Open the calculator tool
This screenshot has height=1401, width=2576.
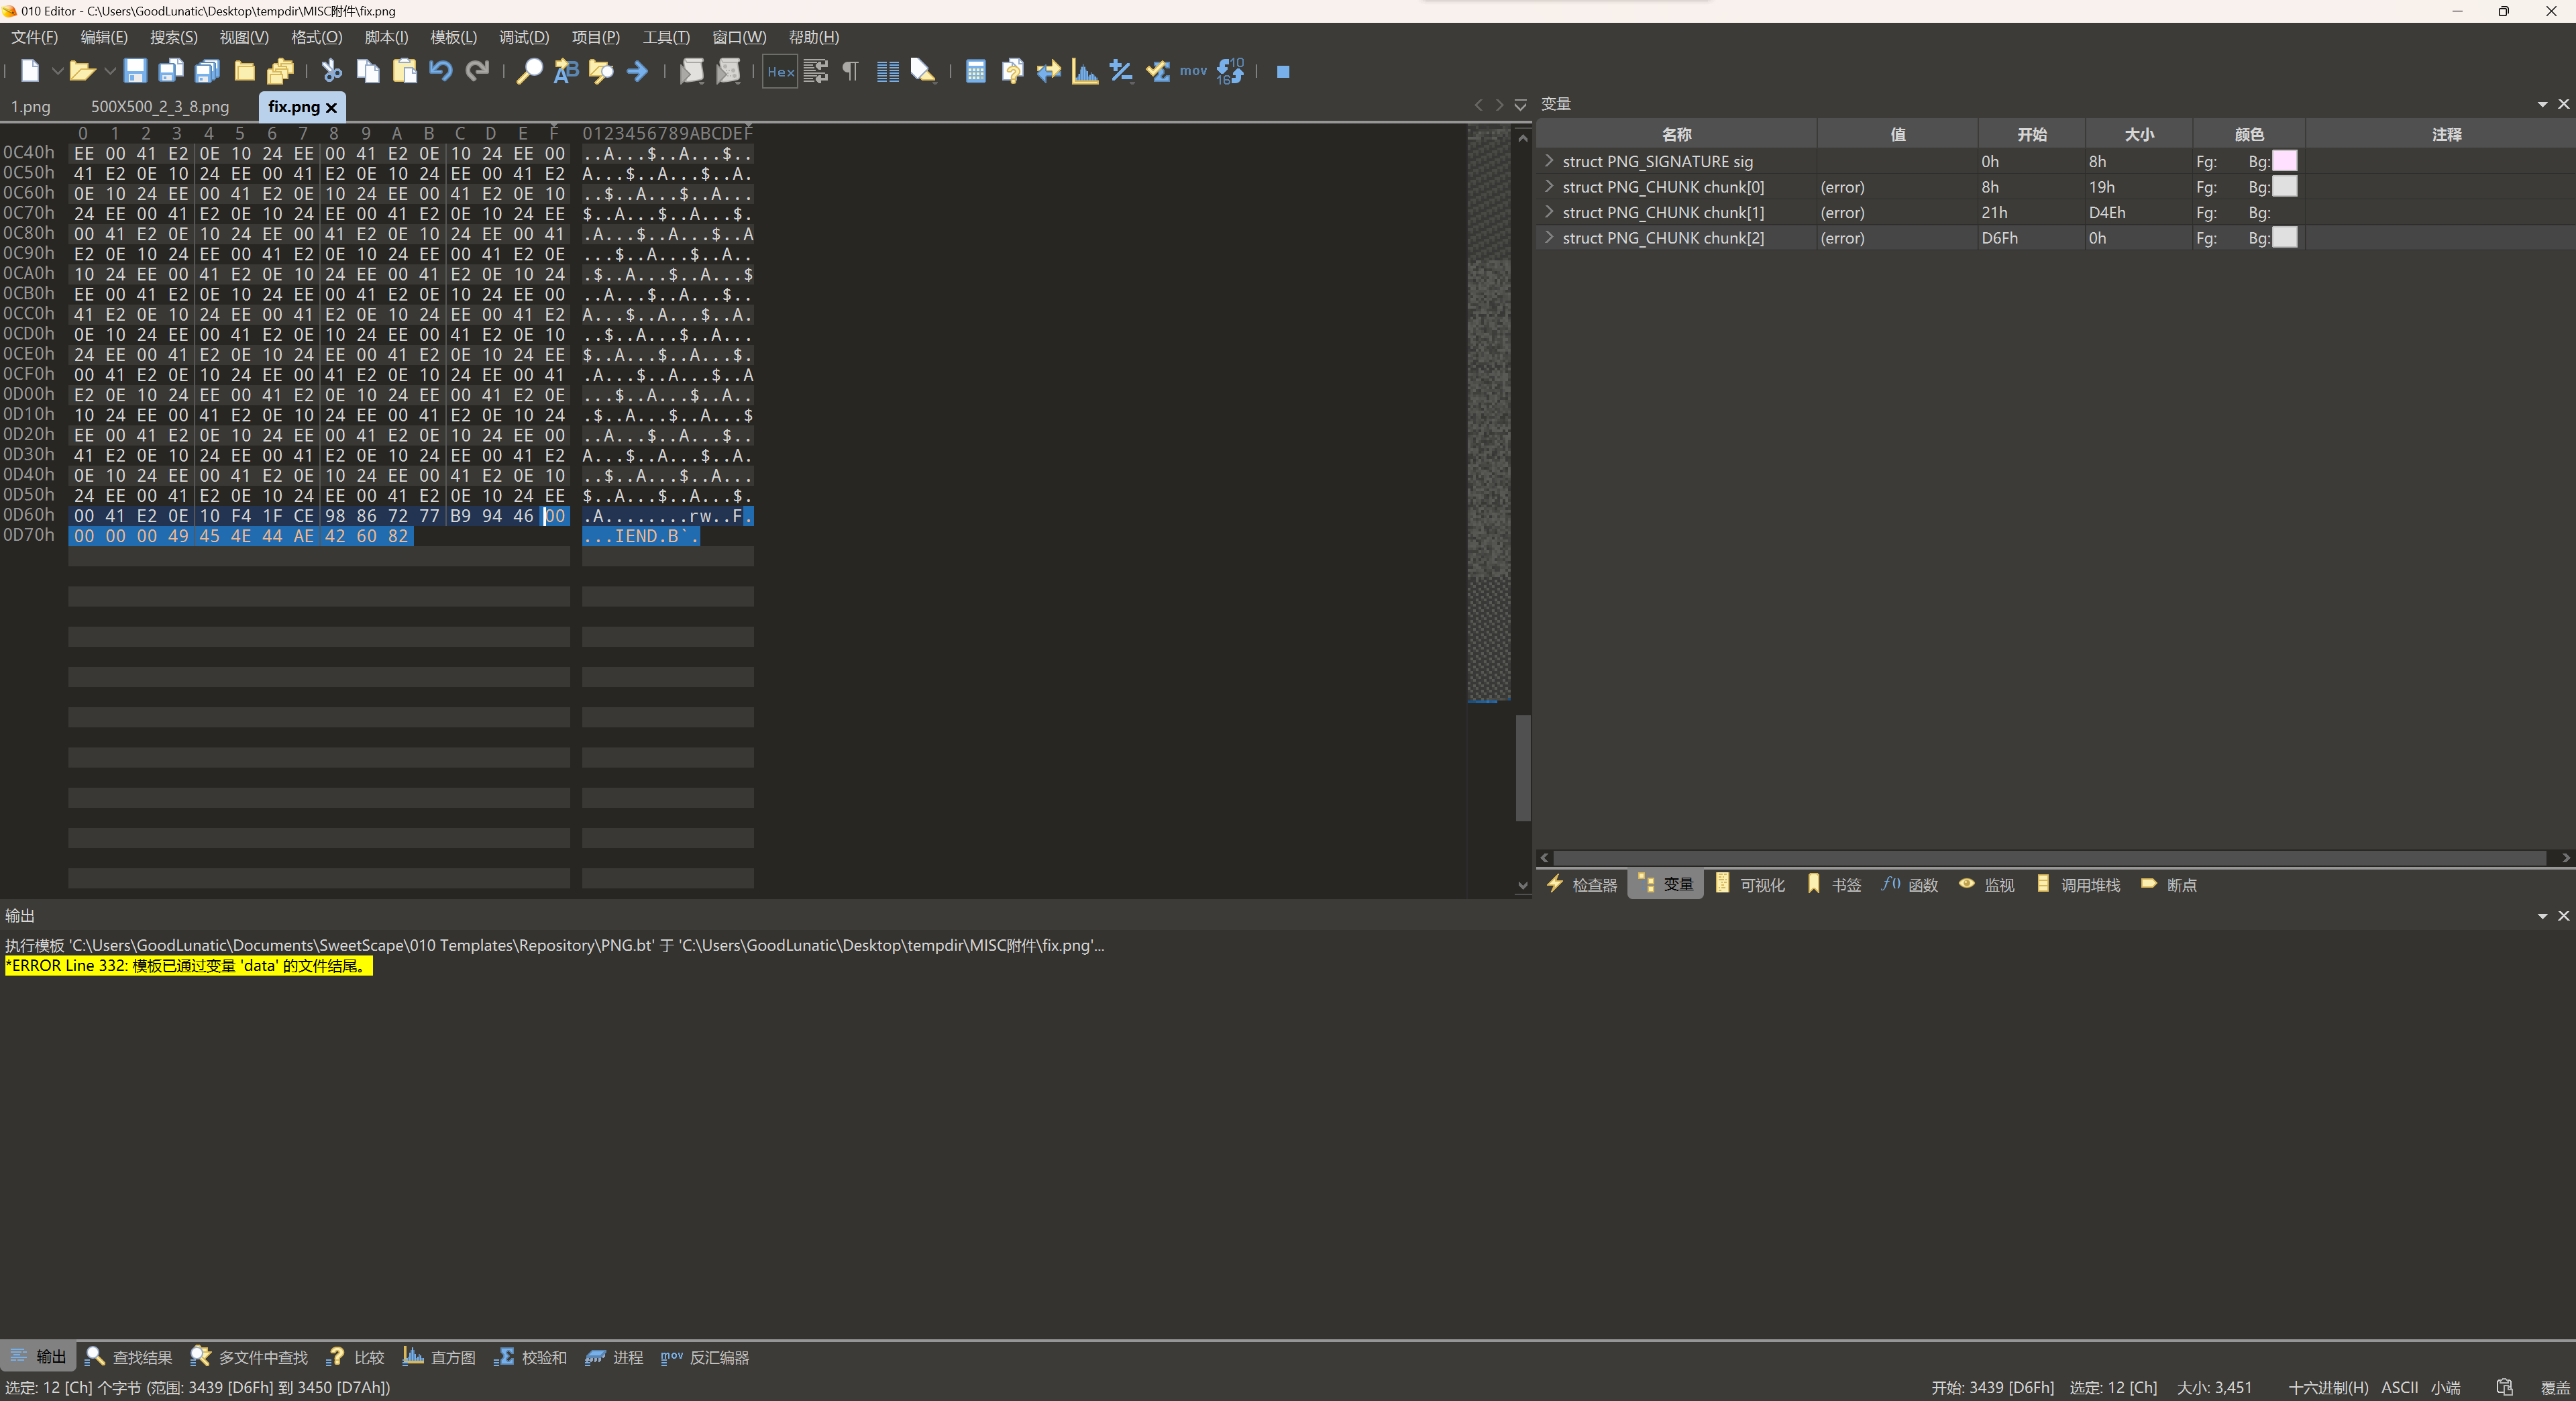[976, 71]
